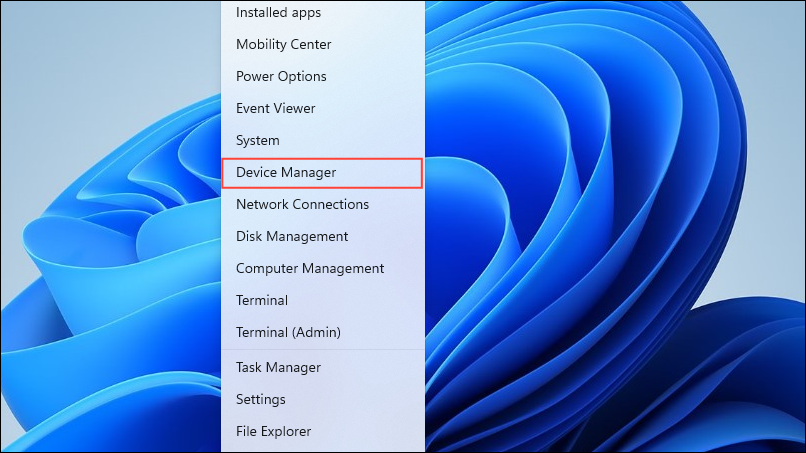
Task: Open Power Options
Action: 323,76
